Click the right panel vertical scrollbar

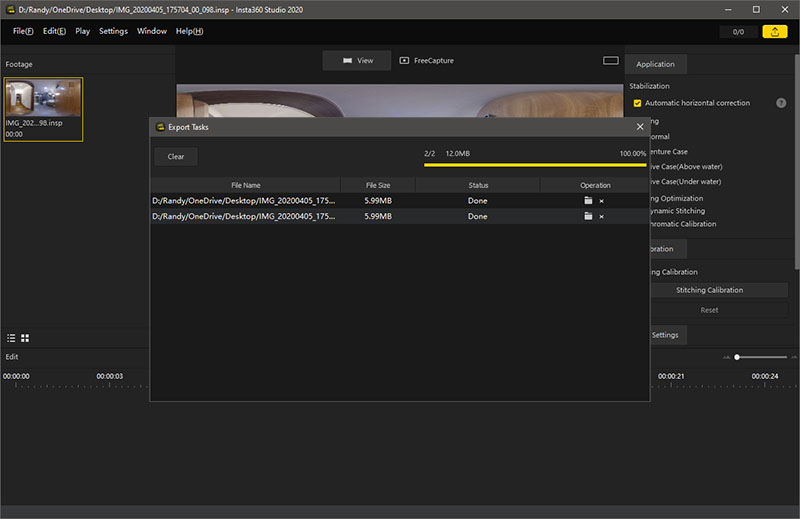point(797,162)
